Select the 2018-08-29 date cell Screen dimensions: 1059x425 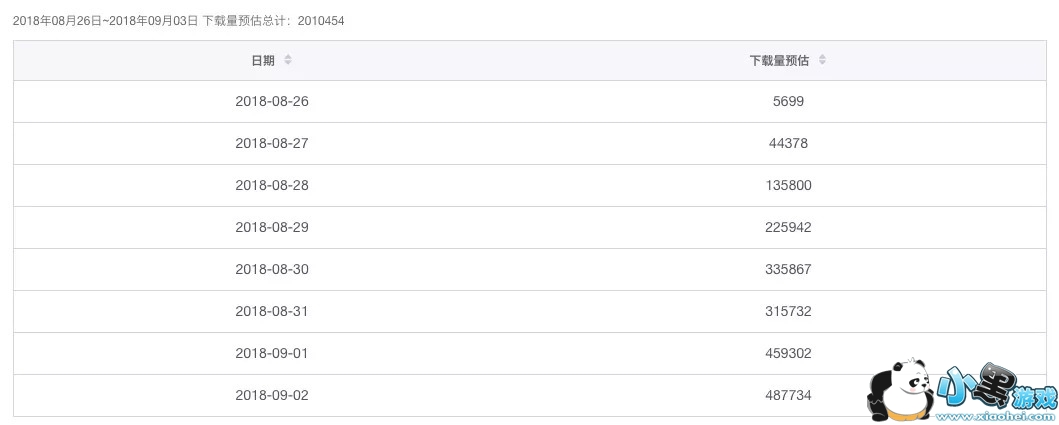pos(272,227)
